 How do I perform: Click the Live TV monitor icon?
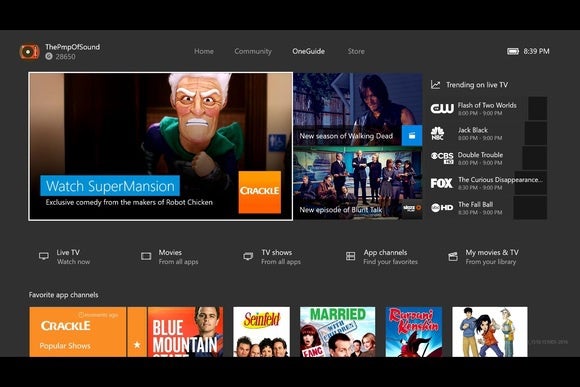[x=44, y=256]
